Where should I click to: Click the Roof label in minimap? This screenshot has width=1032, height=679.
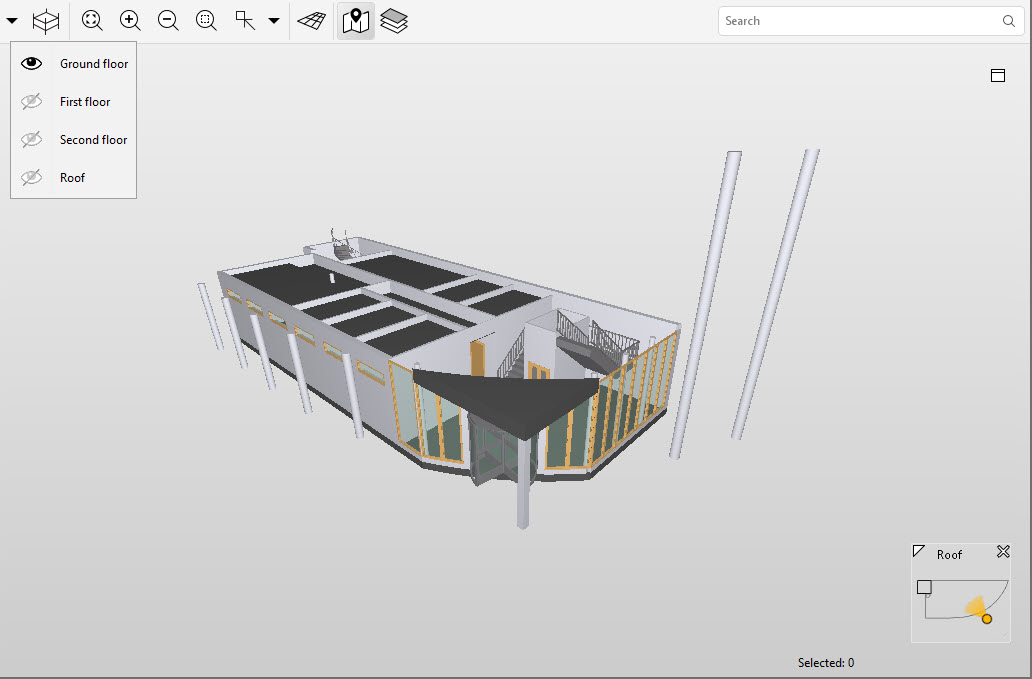[949, 555]
